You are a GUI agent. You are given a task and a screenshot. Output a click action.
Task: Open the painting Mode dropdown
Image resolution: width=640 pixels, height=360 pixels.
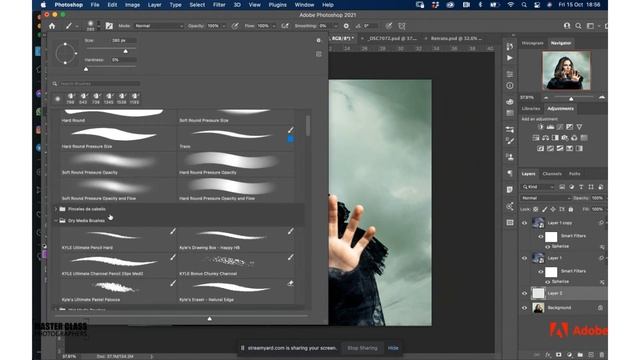click(x=159, y=26)
